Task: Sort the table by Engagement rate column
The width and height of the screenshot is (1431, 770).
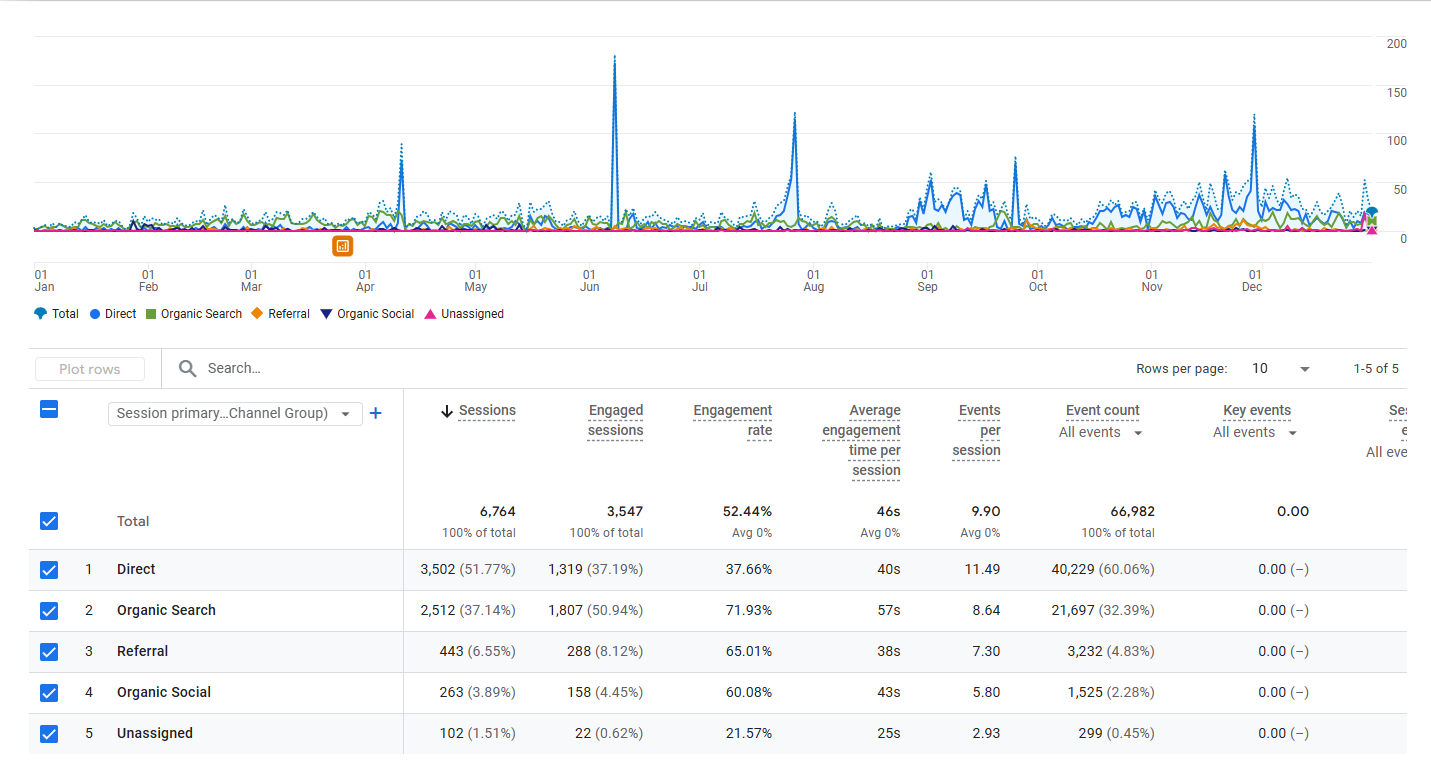Action: tap(733, 421)
